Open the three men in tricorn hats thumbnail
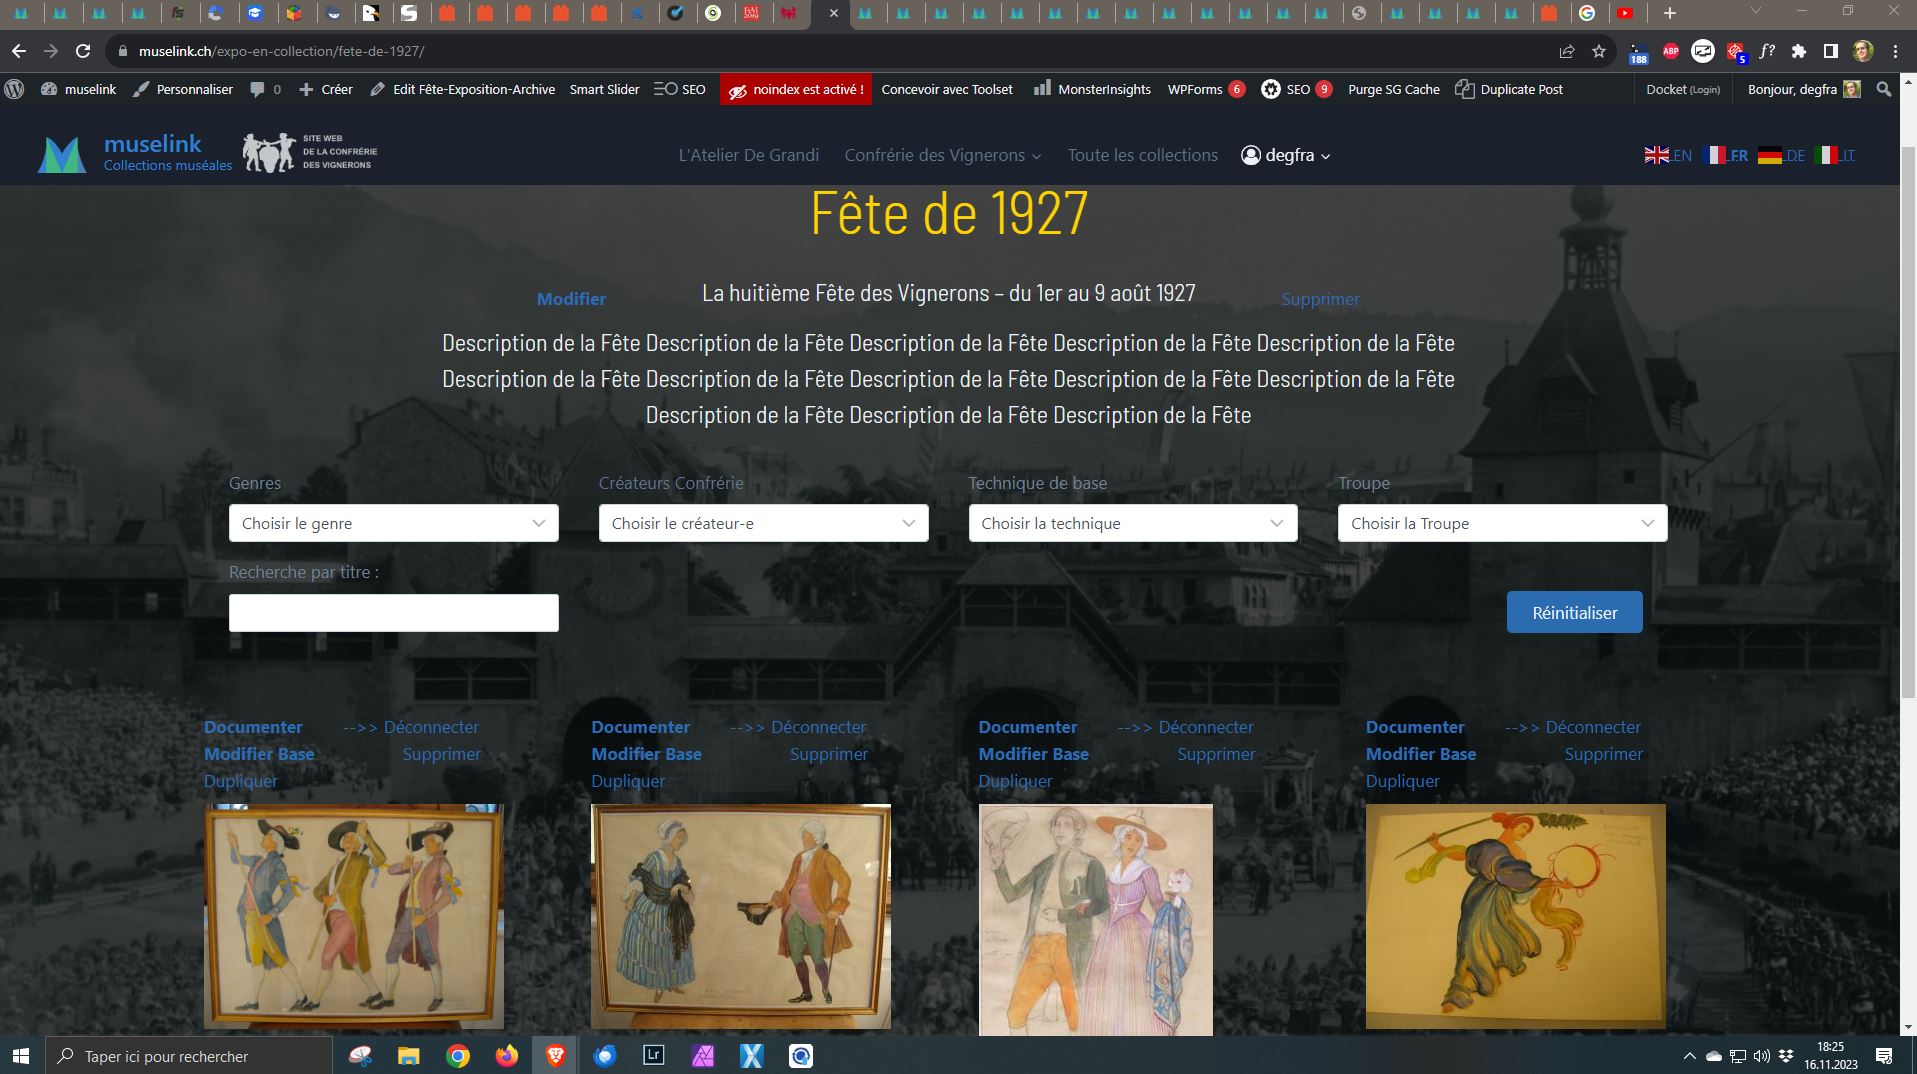The width and height of the screenshot is (1917, 1074). [x=354, y=917]
